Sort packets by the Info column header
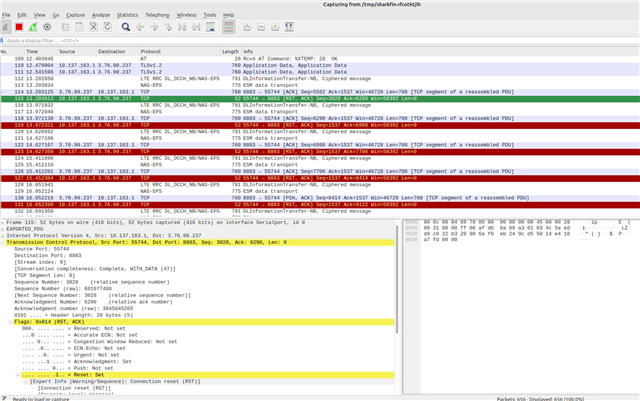 click(441, 51)
